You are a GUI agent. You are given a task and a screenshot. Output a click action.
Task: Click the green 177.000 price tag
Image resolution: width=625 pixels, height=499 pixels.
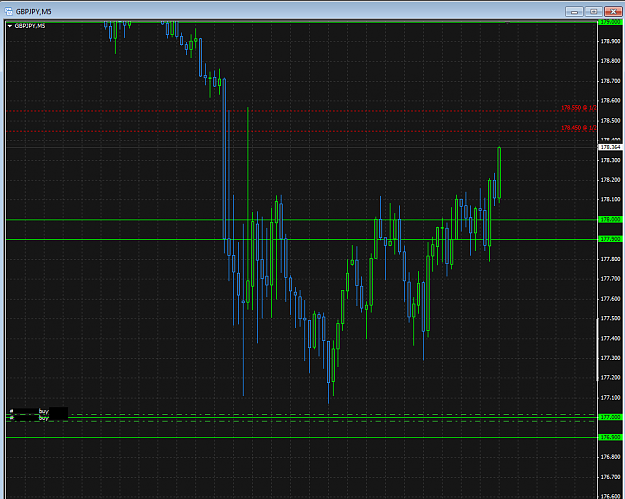pos(610,417)
